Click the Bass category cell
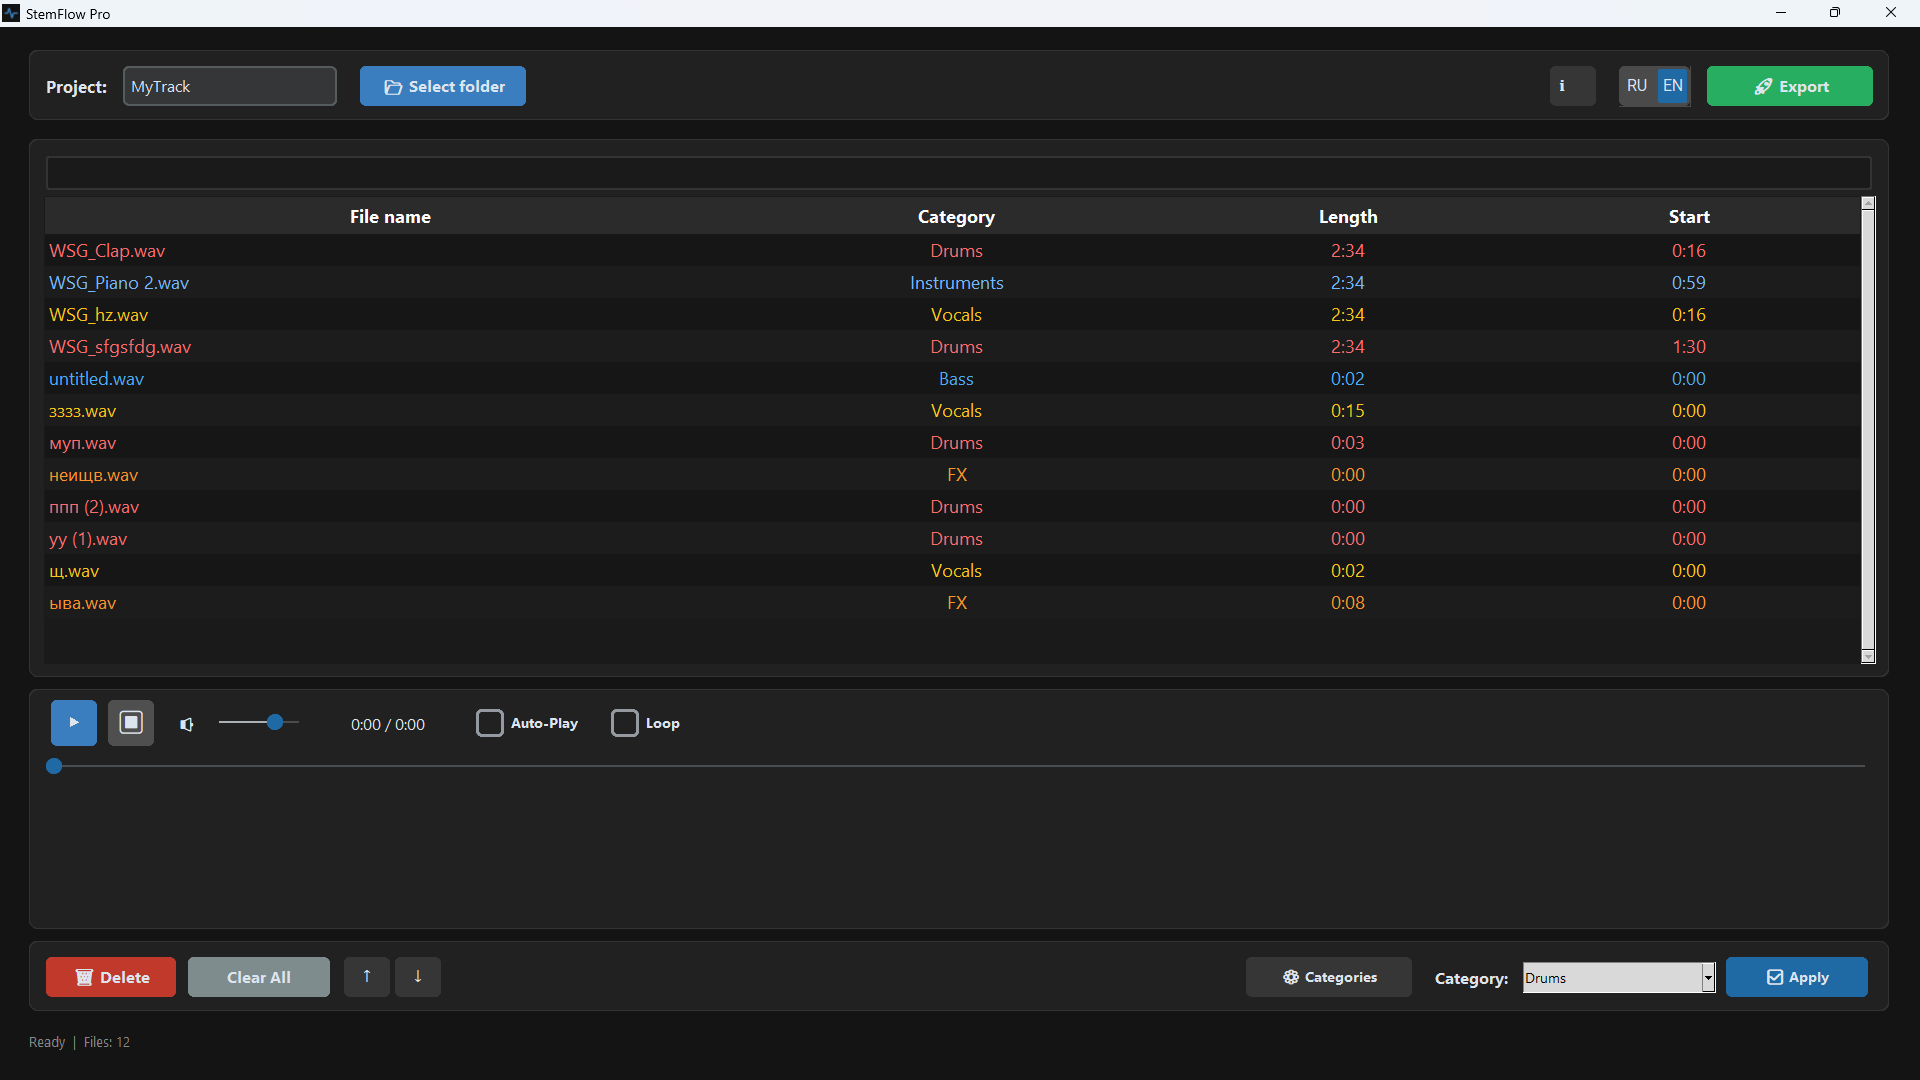This screenshot has height=1080, width=1920. coord(956,379)
